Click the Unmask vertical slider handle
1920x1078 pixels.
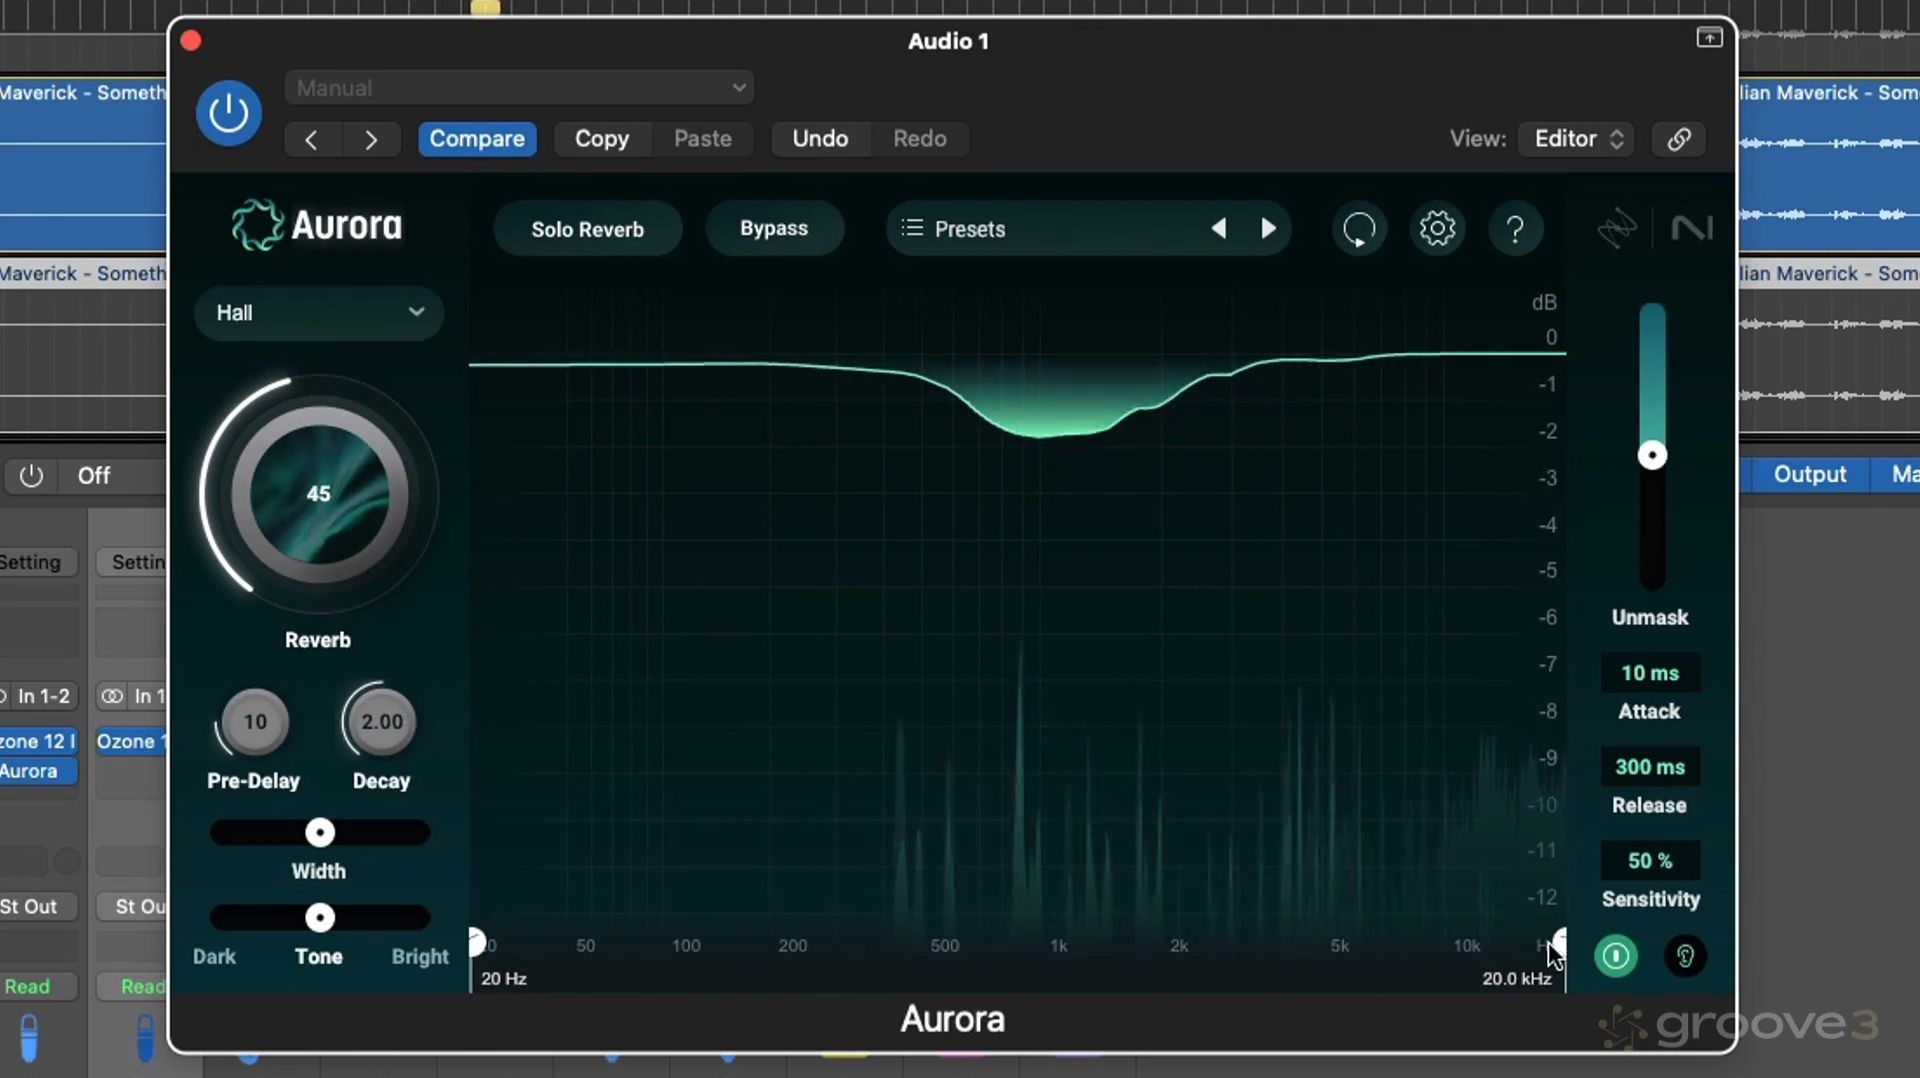(x=1652, y=456)
